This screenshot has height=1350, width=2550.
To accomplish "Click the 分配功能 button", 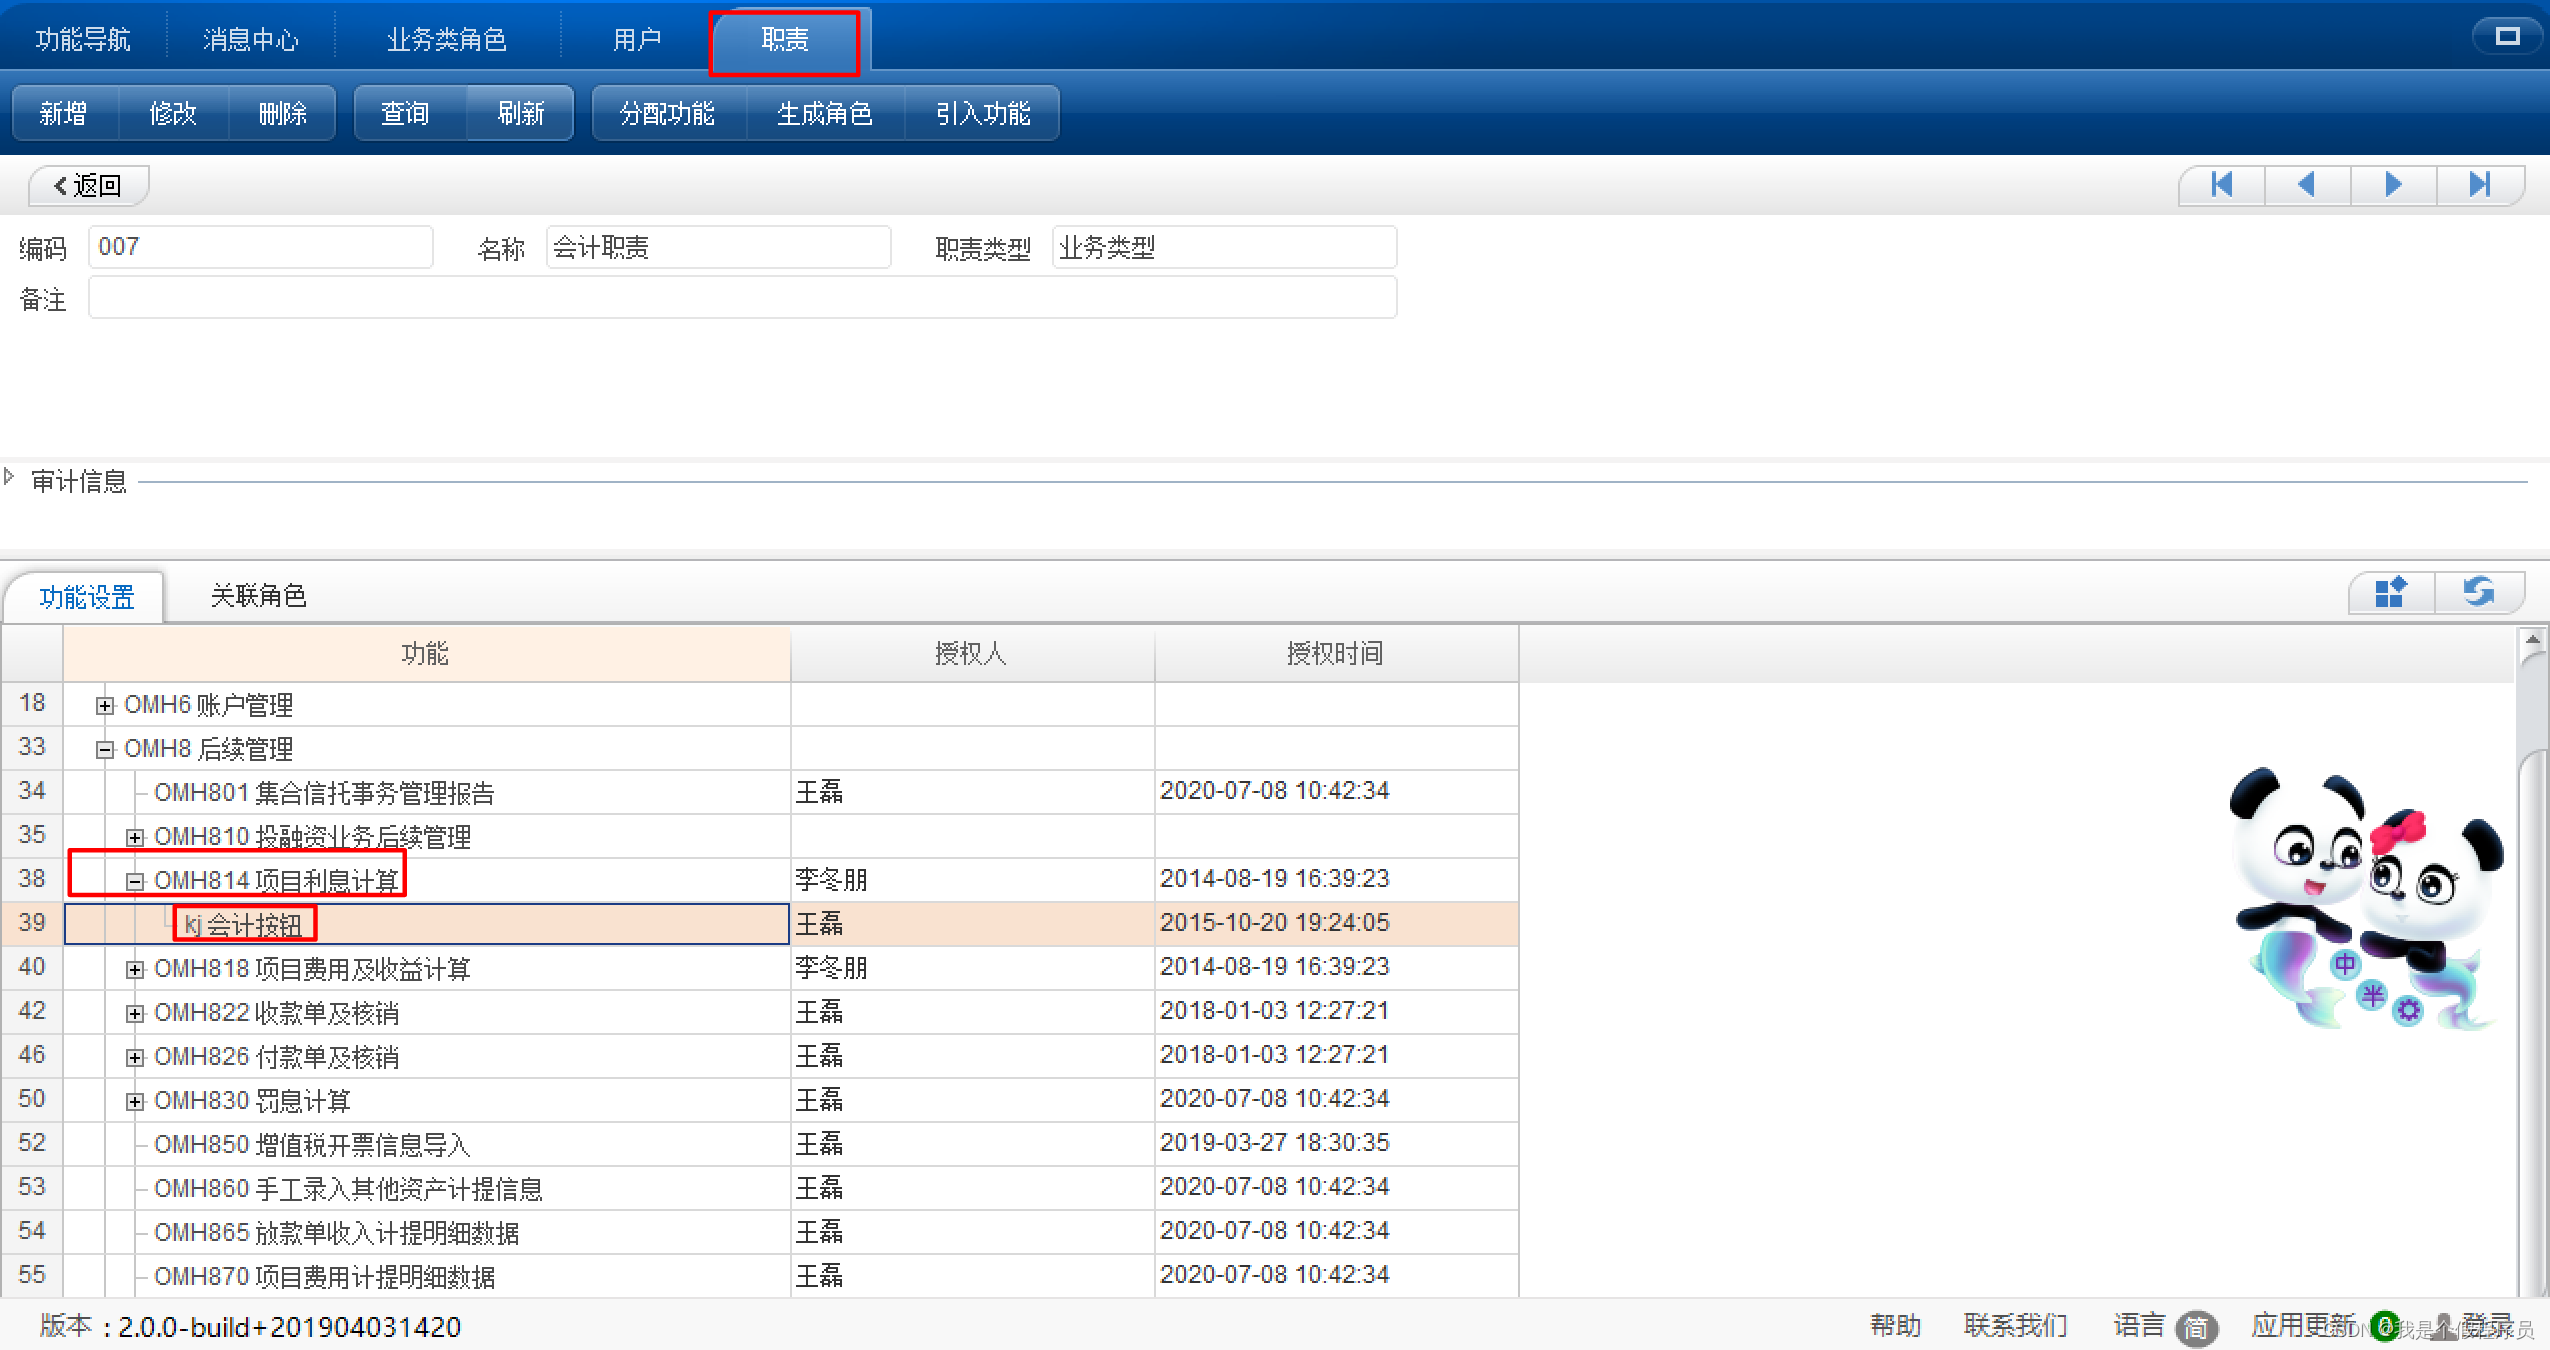I will [668, 114].
